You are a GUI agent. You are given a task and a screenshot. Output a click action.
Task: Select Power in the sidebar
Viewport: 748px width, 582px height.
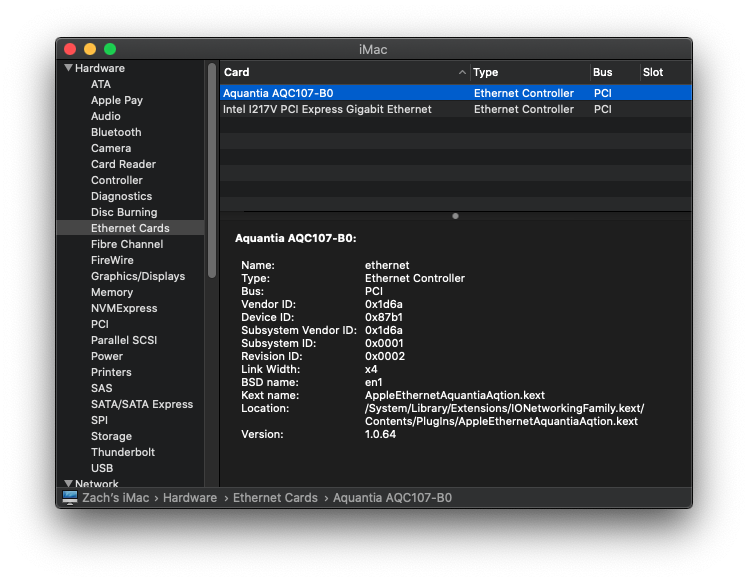tap(107, 356)
